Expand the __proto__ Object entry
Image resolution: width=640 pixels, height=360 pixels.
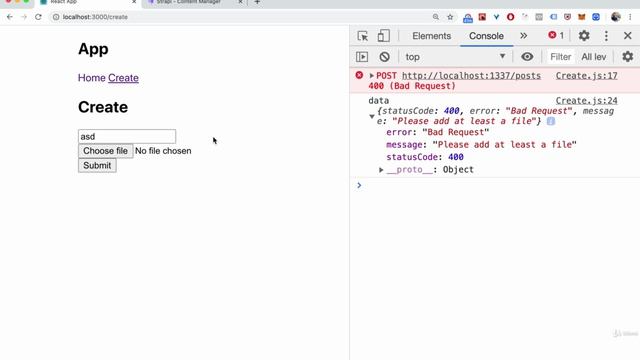[x=381, y=169]
